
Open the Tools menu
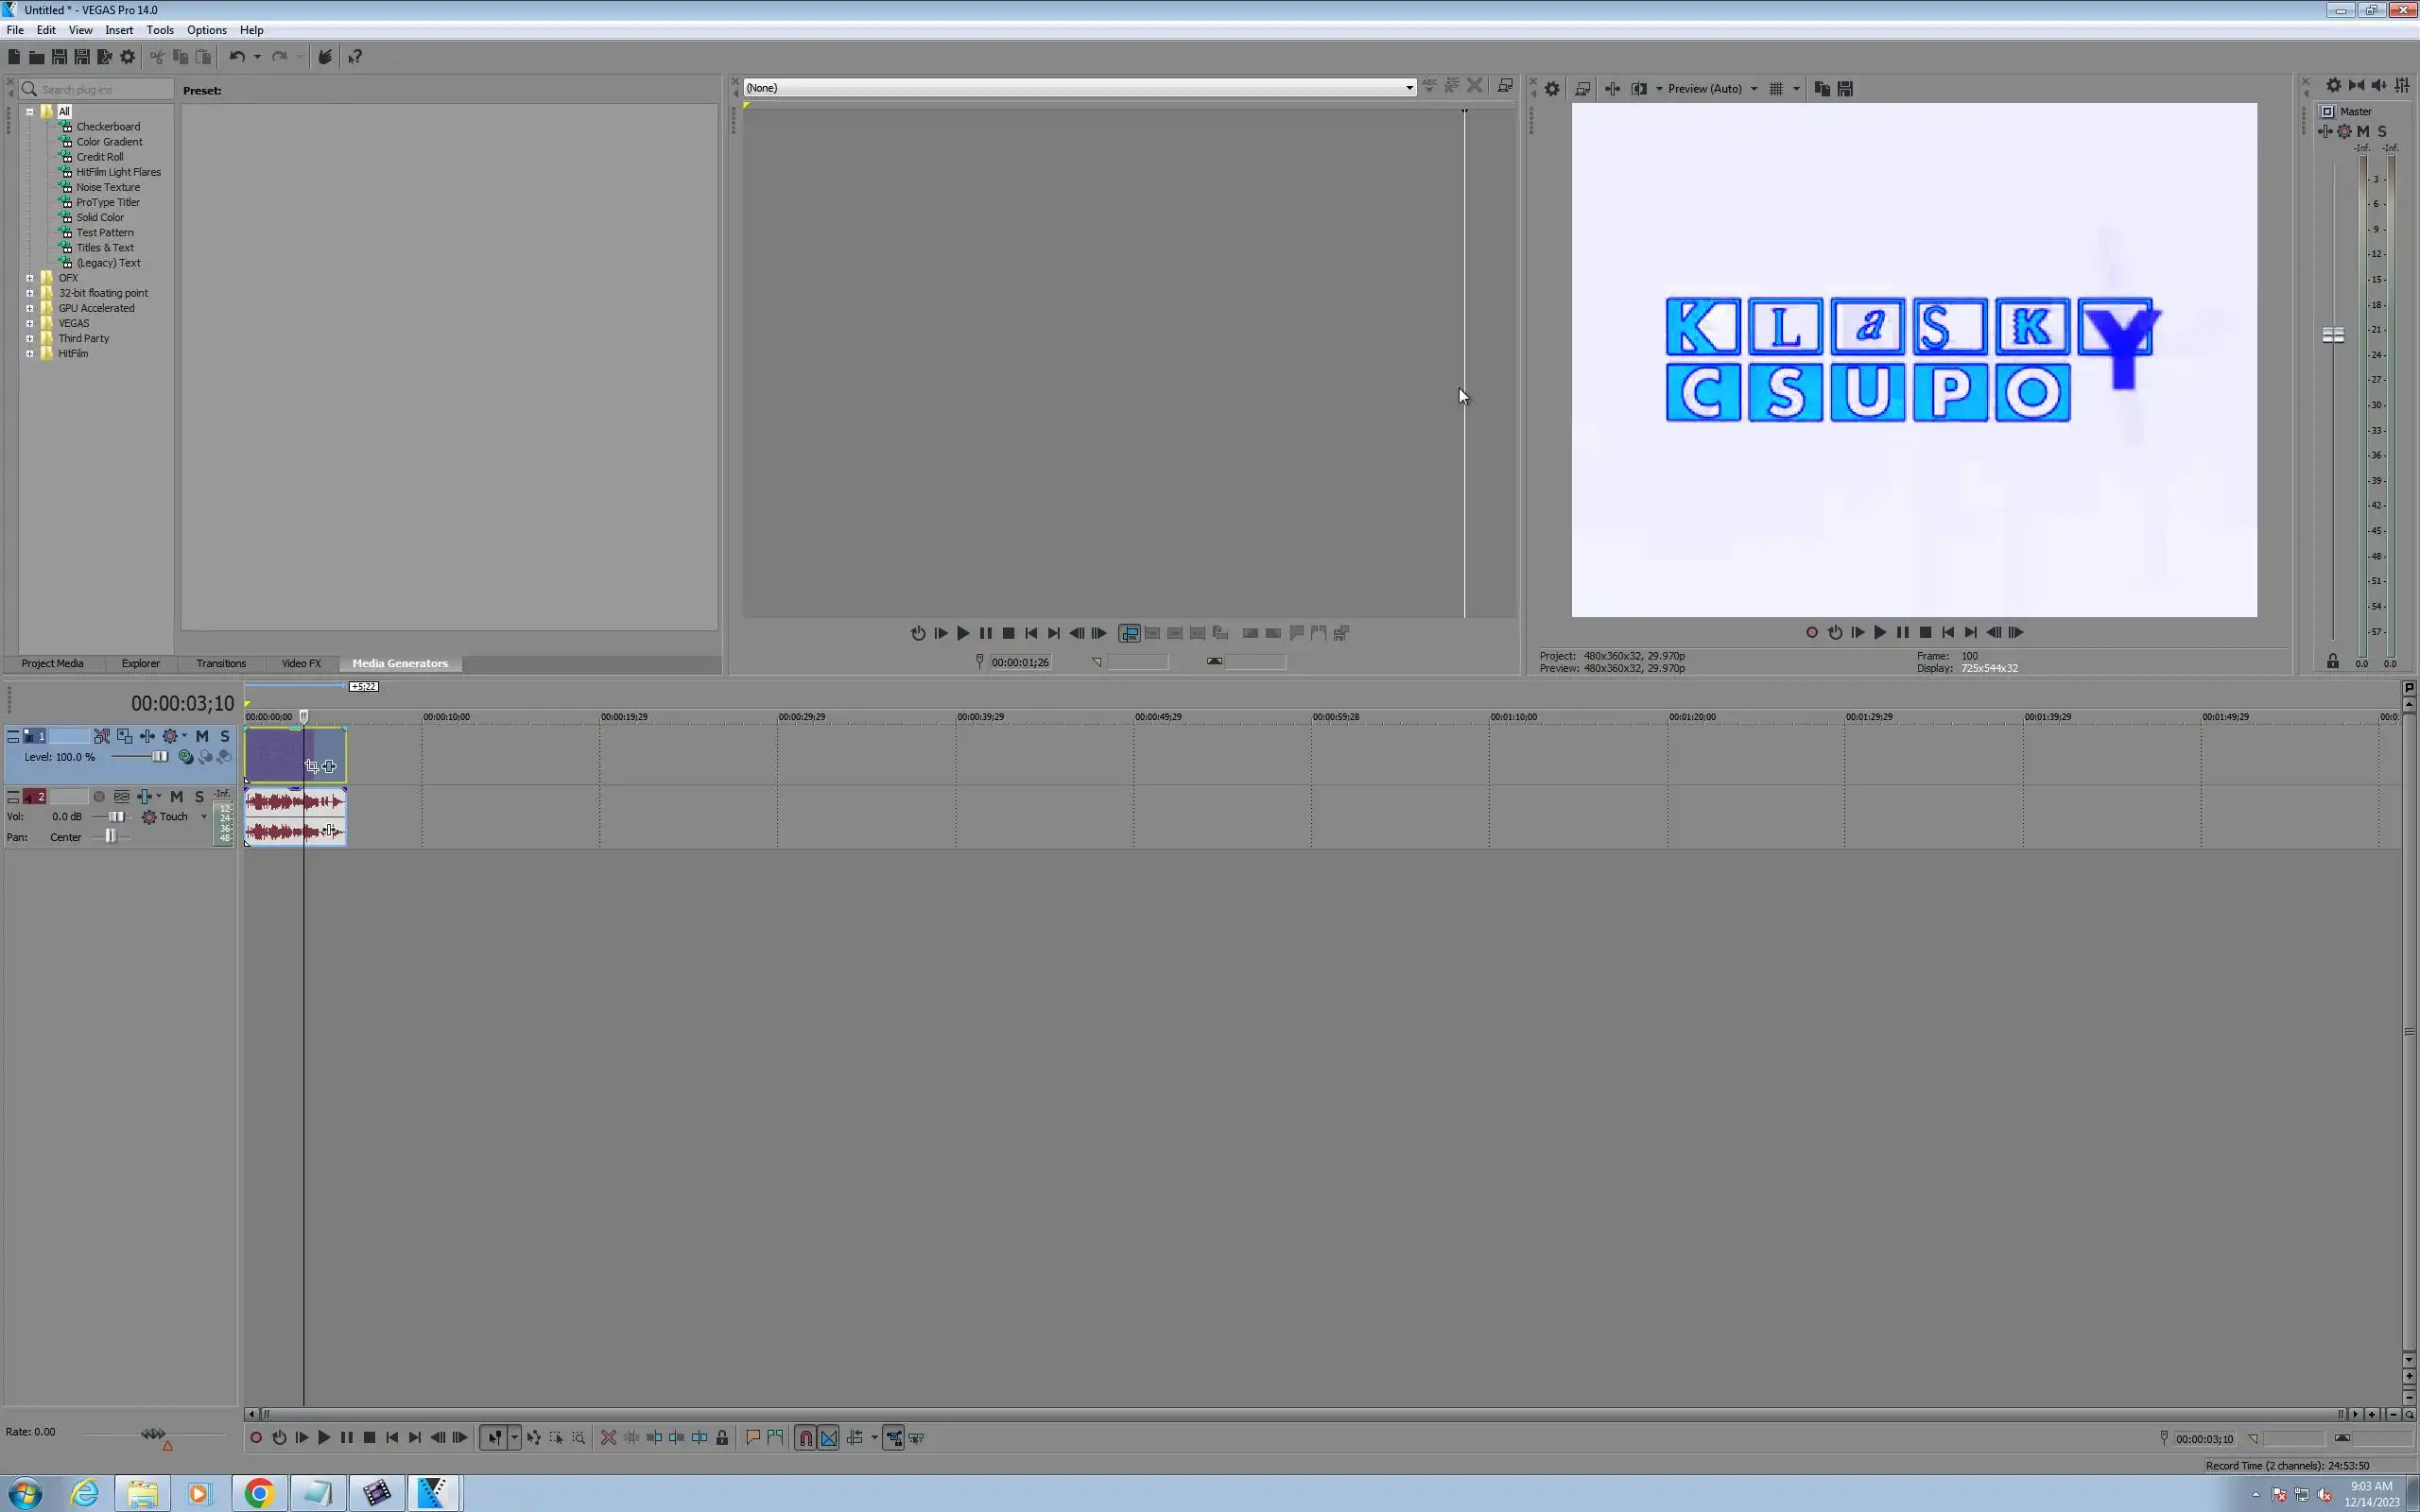(x=160, y=30)
